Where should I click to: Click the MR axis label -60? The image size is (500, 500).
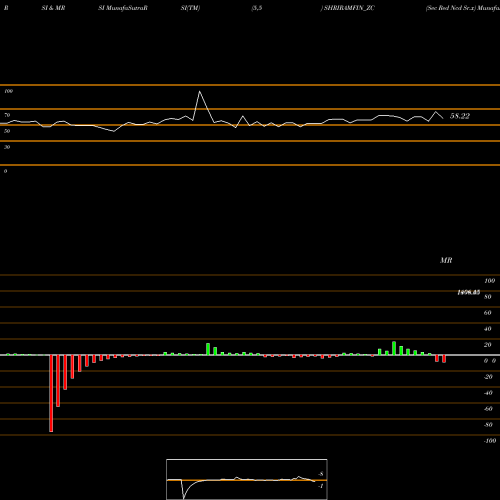[488, 409]
